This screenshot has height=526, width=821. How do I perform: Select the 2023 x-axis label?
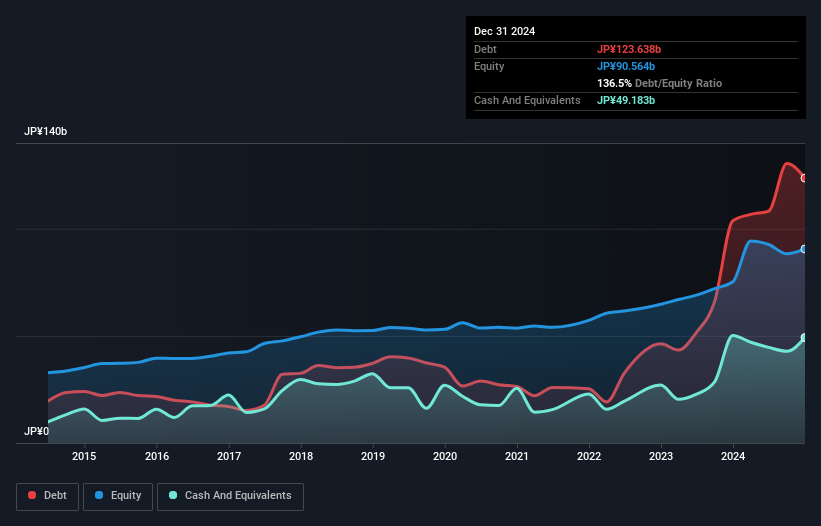coord(661,456)
